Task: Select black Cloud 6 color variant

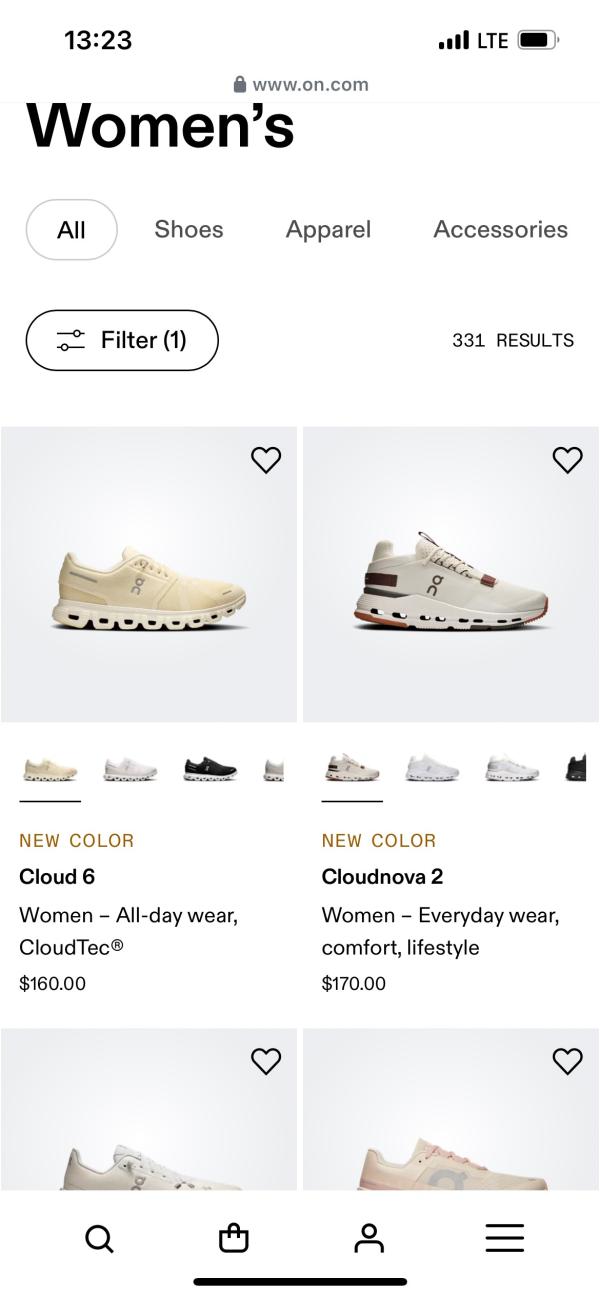Action: point(210,769)
